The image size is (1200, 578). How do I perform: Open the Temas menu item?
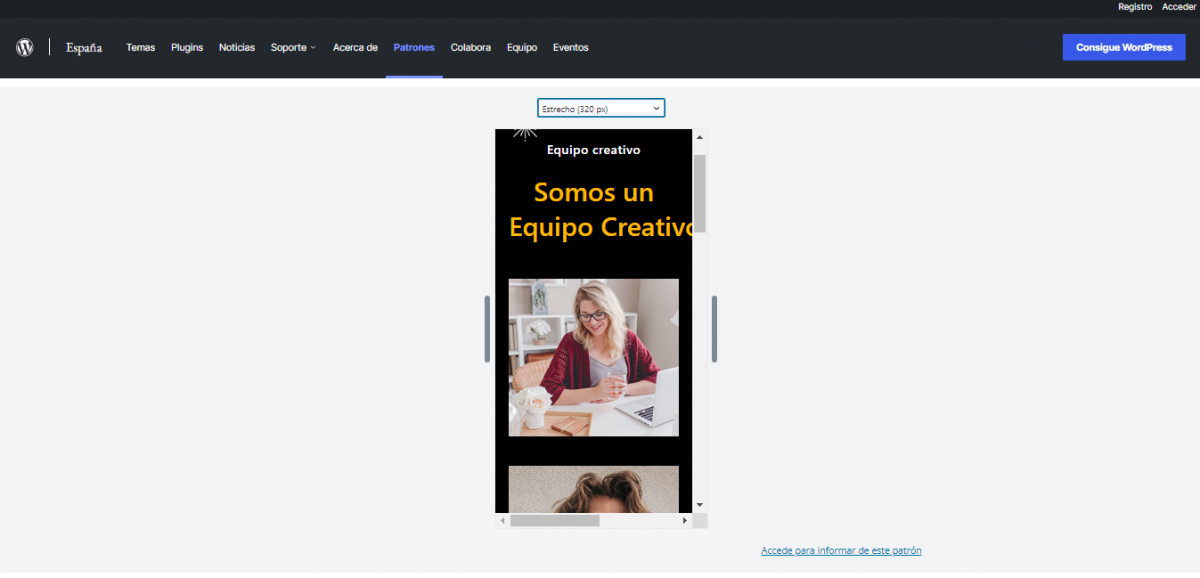[140, 47]
